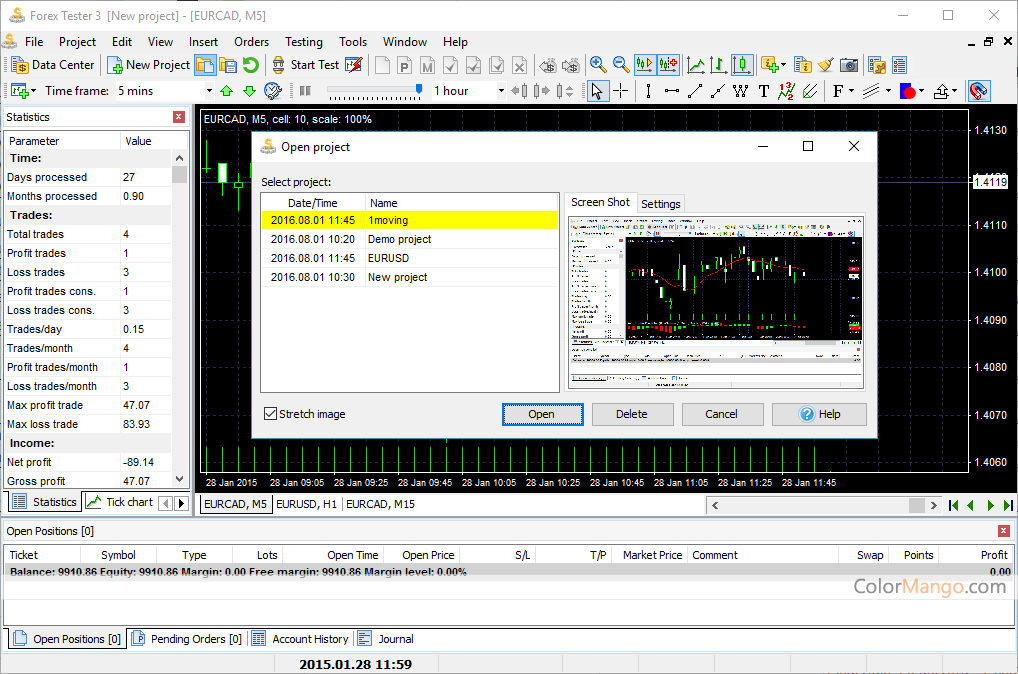This screenshot has width=1018, height=674.
Task: Open the Pending Orders tab
Action: (188, 639)
